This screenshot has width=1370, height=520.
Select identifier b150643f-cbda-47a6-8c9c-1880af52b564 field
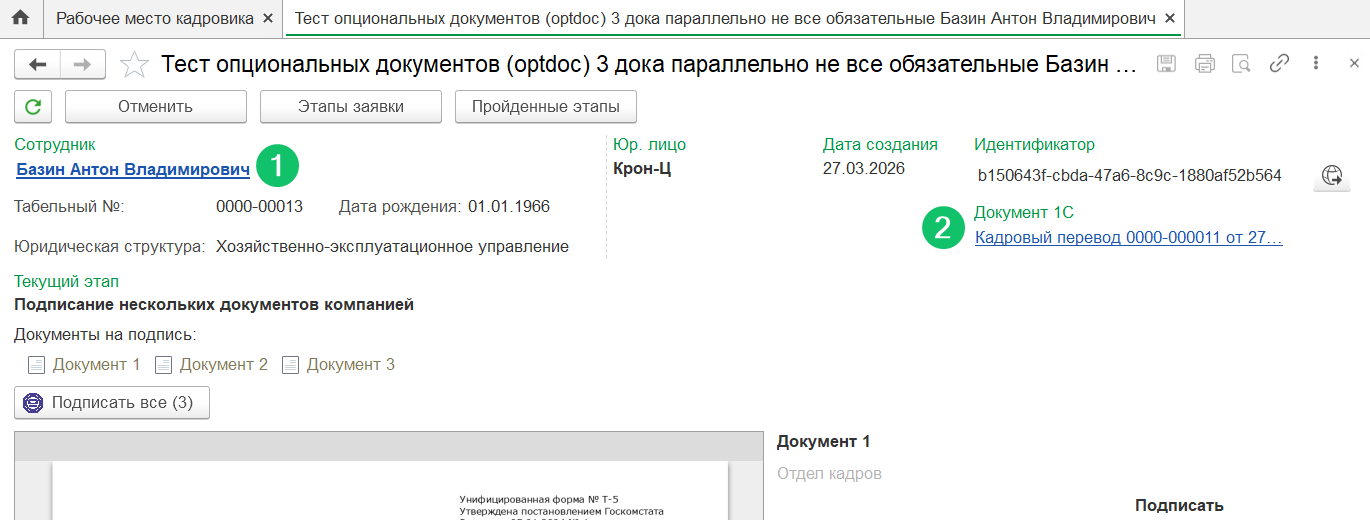pyautogui.click(x=1129, y=175)
